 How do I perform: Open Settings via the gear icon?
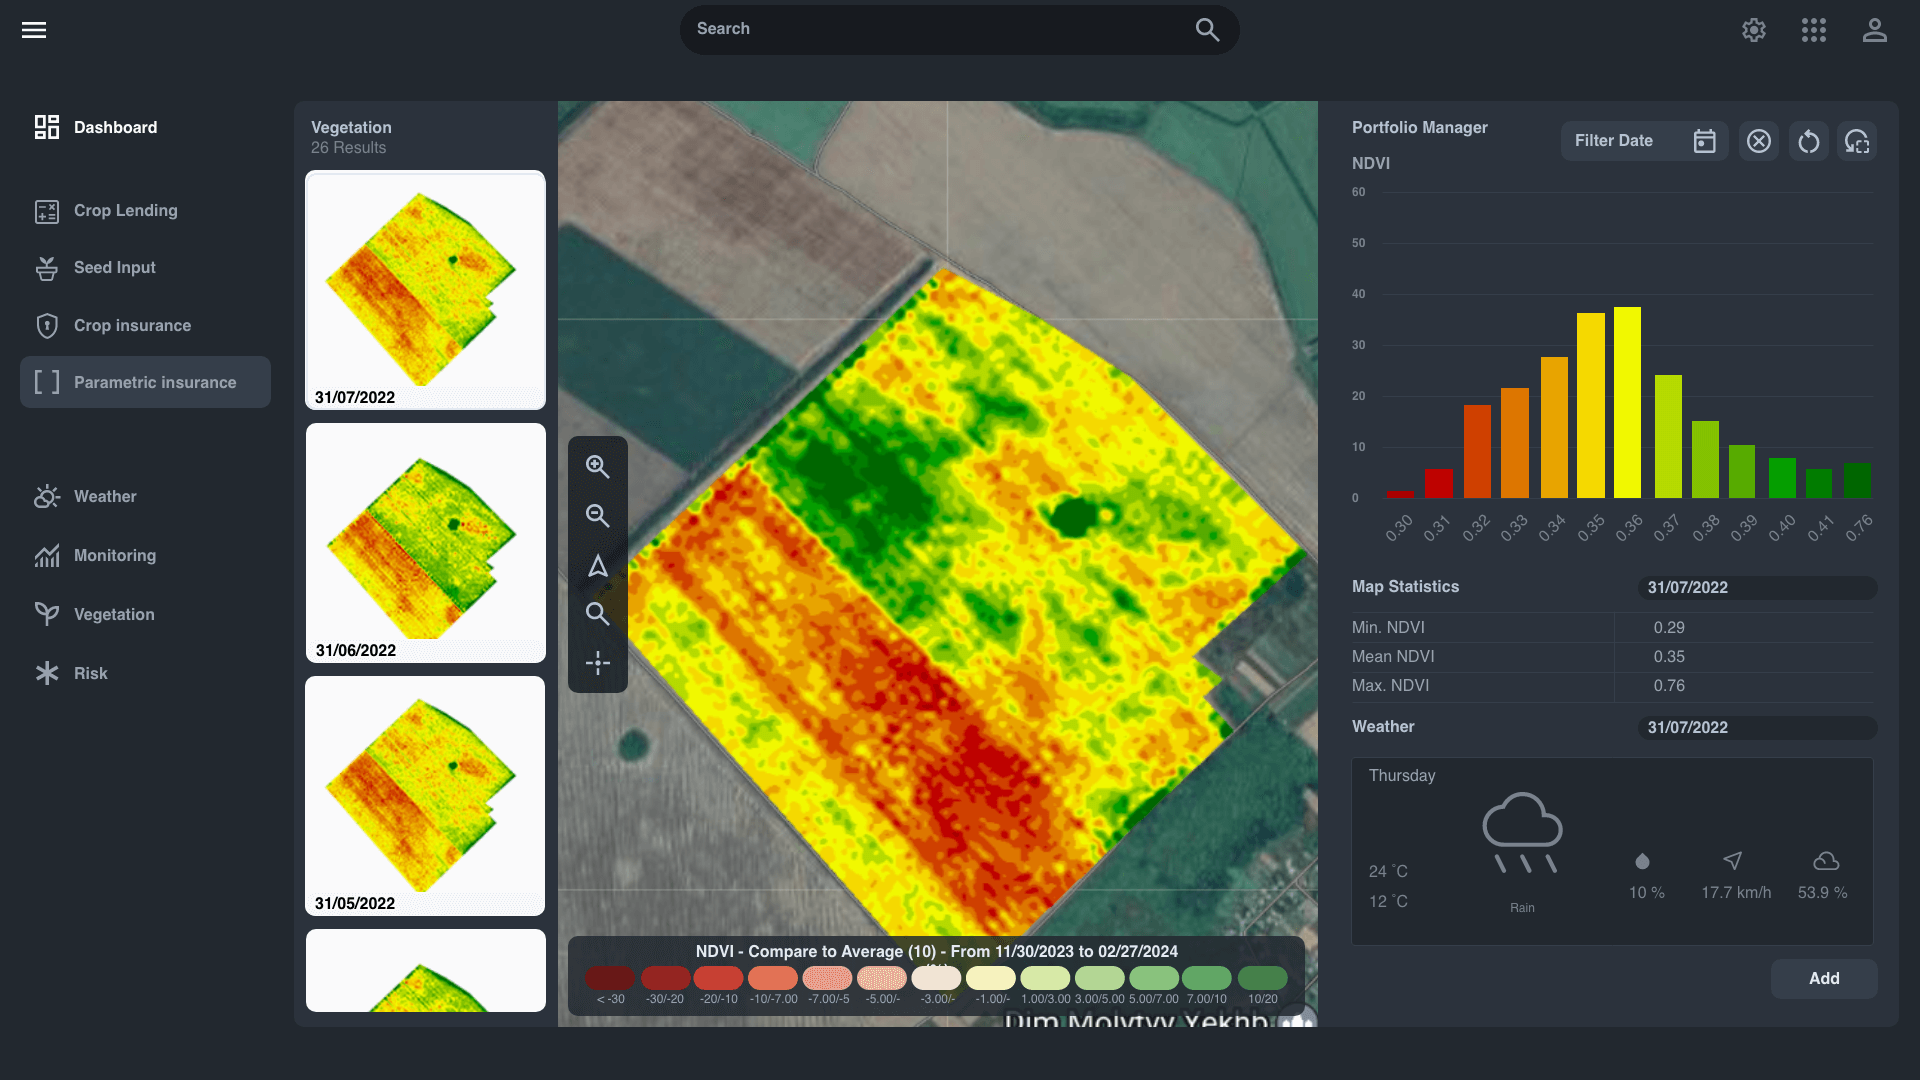pos(1754,30)
